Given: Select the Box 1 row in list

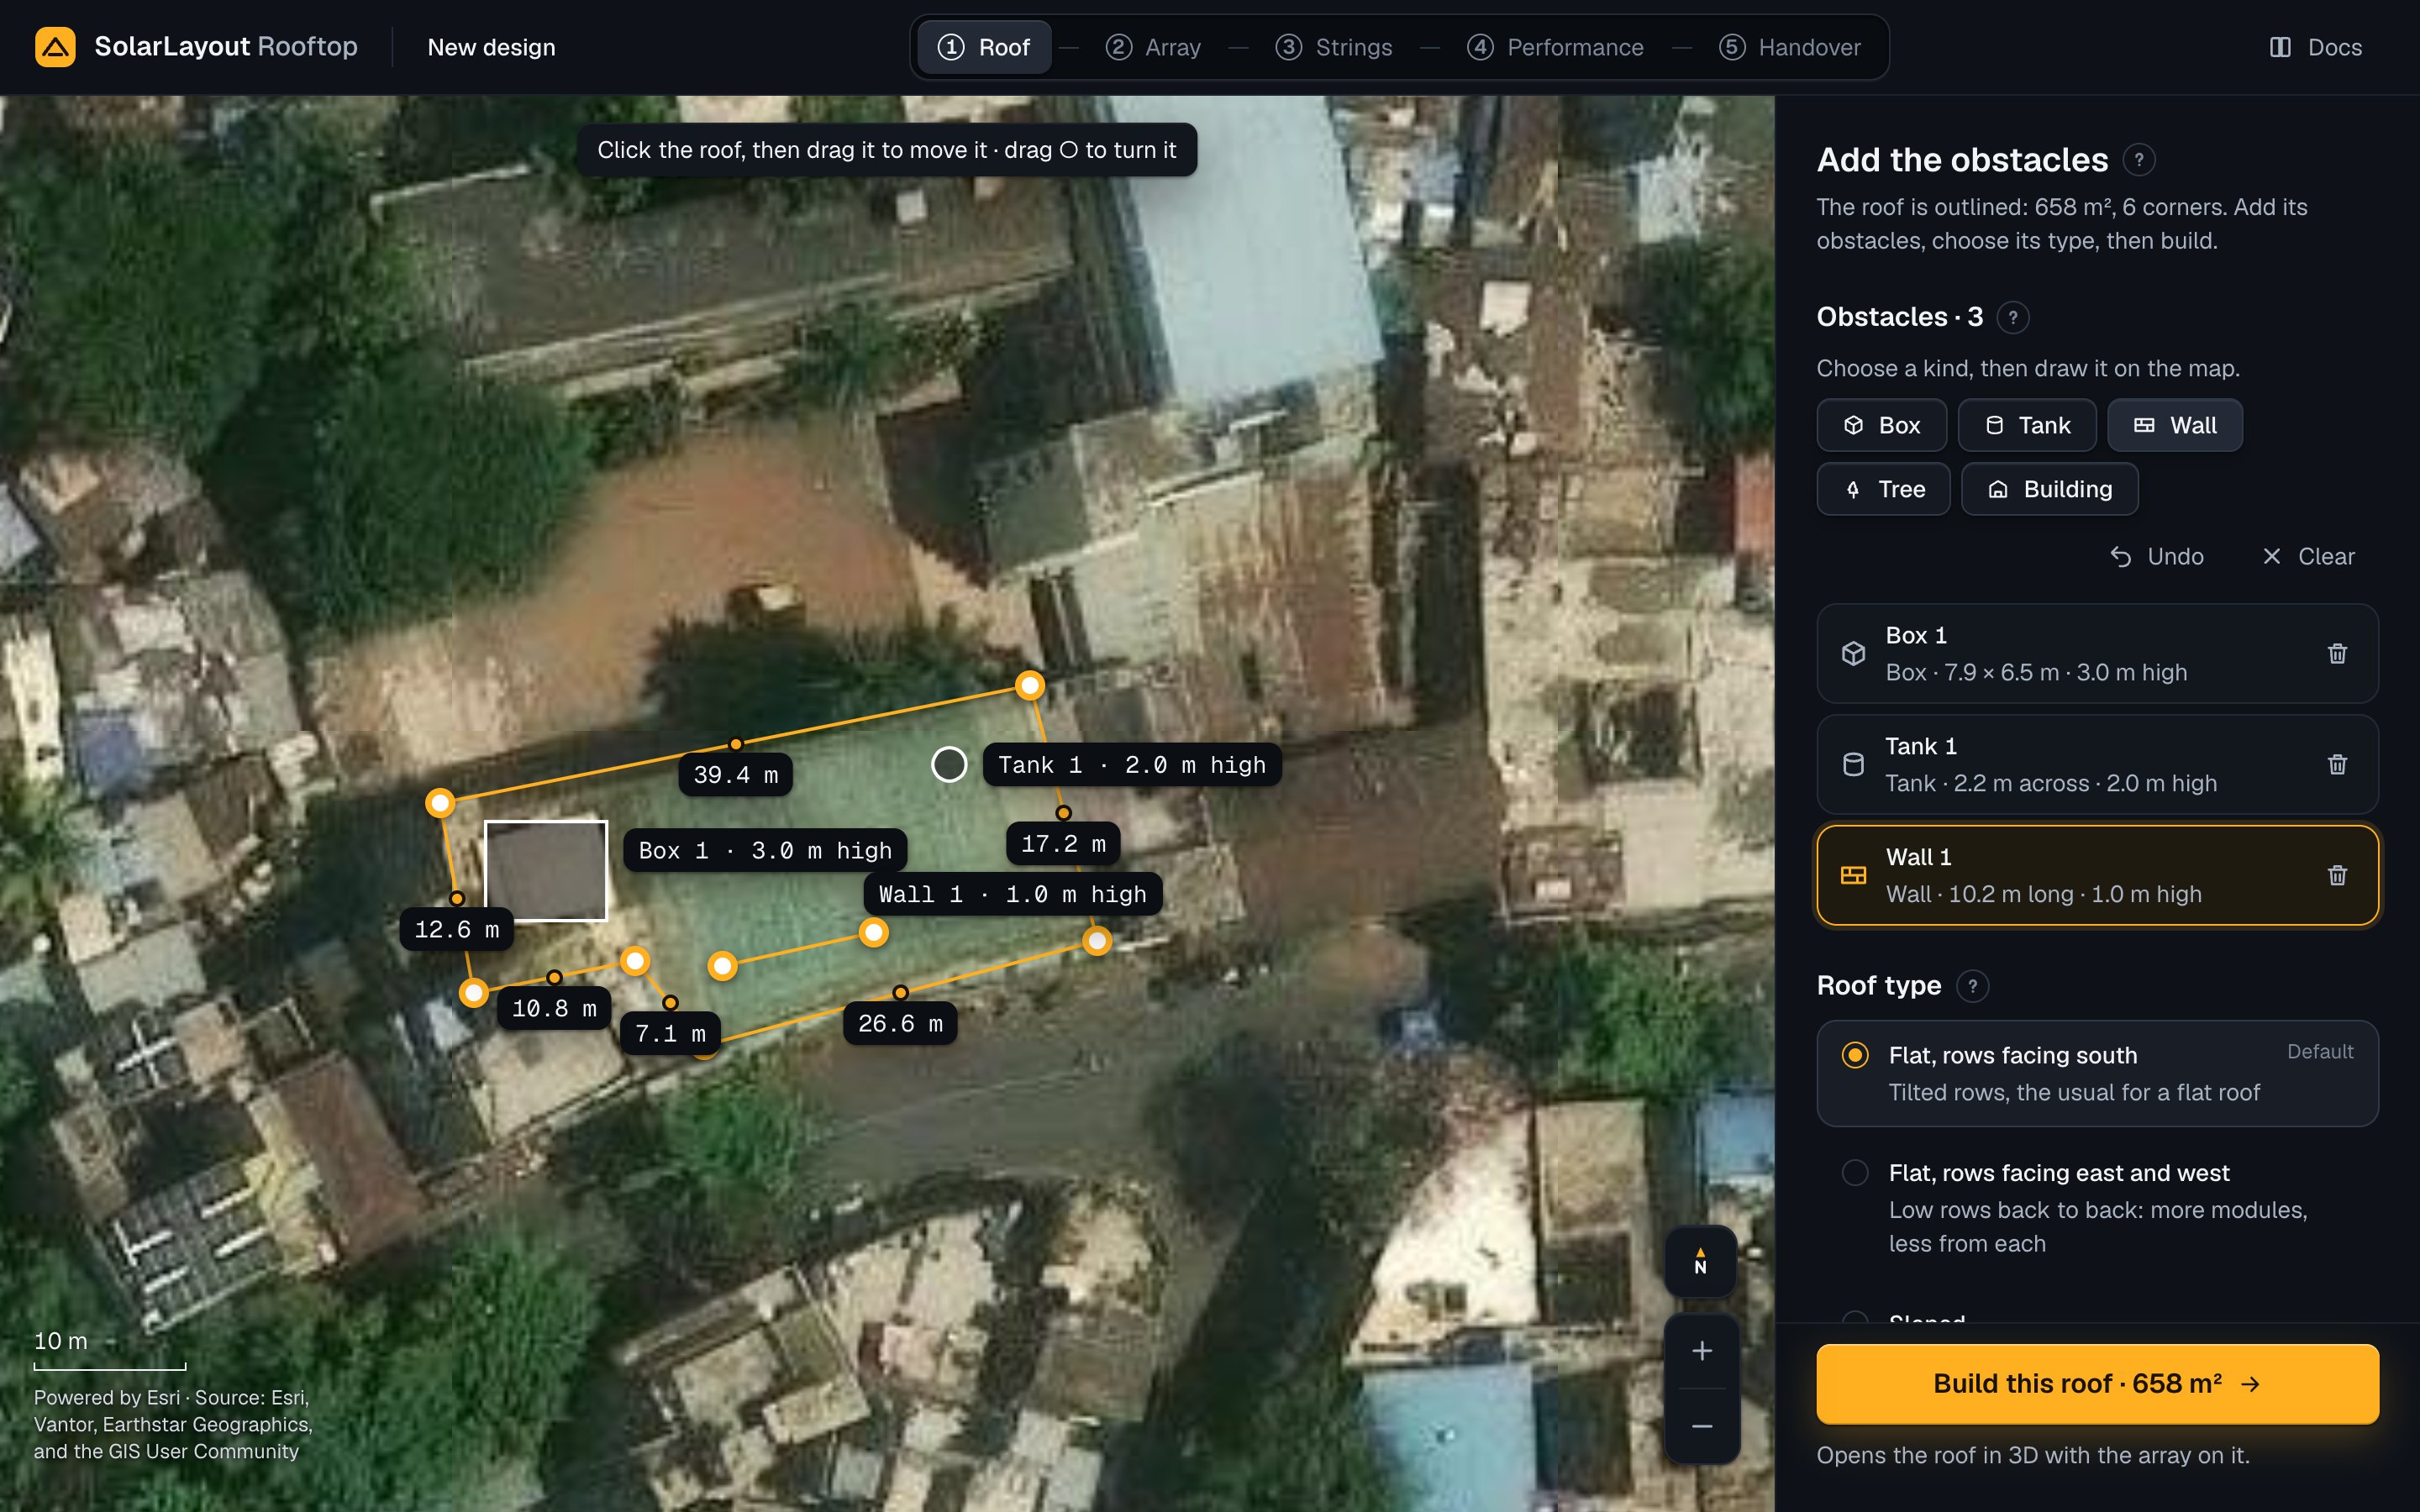Looking at the screenshot, I should [x=2097, y=653].
